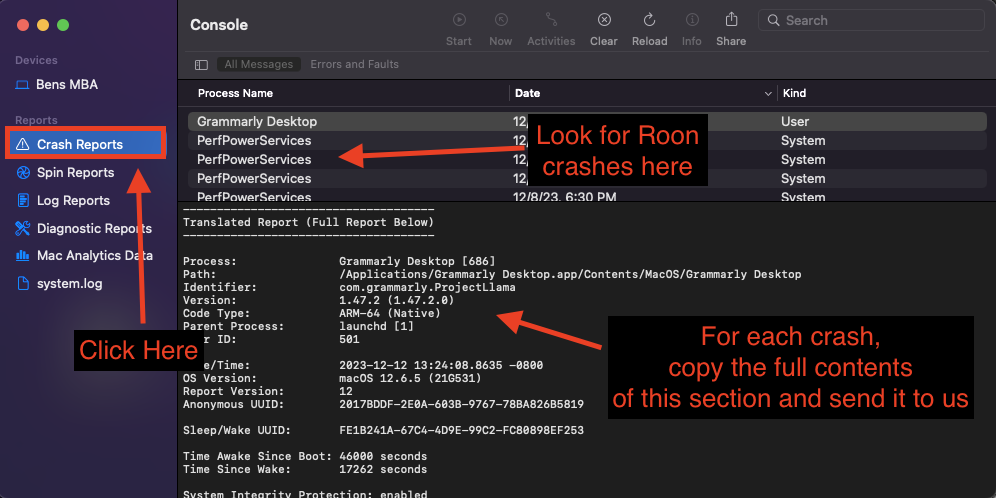Image resolution: width=996 pixels, height=498 pixels.
Task: Click the Sleep/Wake UUID value
Action: pos(461,431)
